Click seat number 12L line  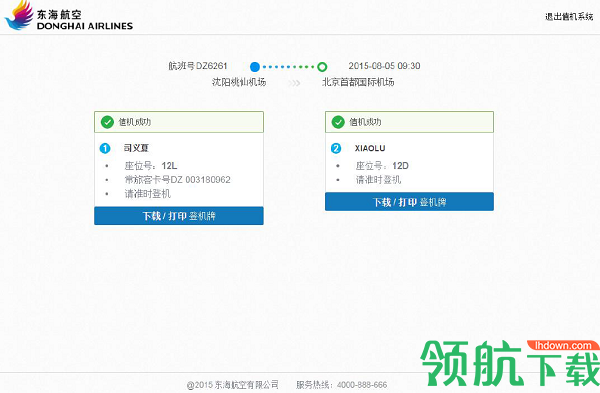tap(151, 166)
